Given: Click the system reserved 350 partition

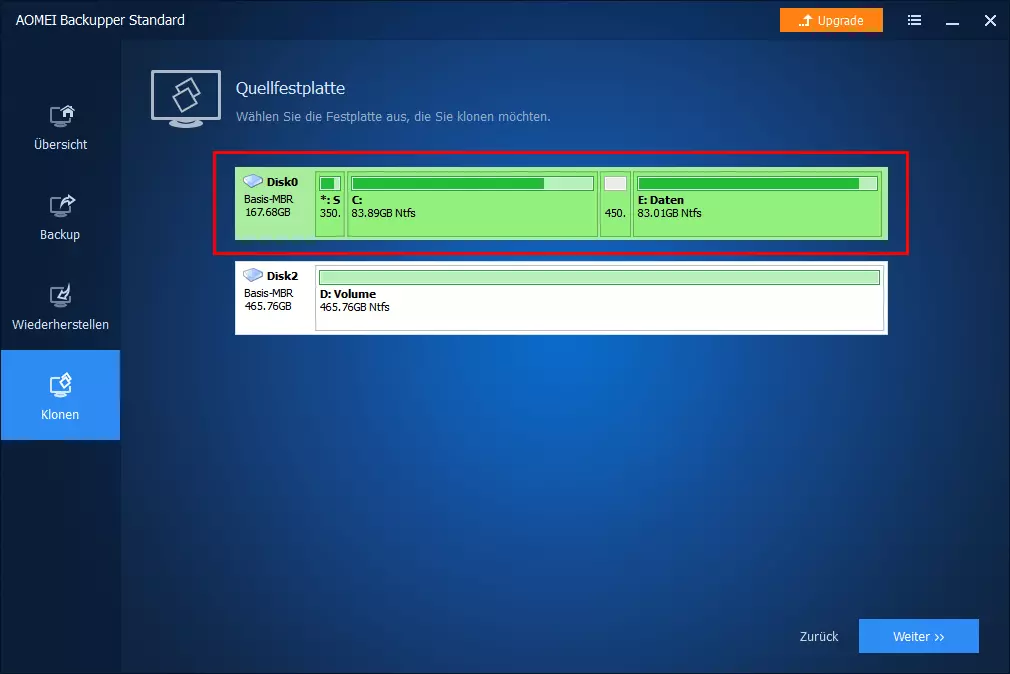Looking at the screenshot, I should pyautogui.click(x=330, y=204).
